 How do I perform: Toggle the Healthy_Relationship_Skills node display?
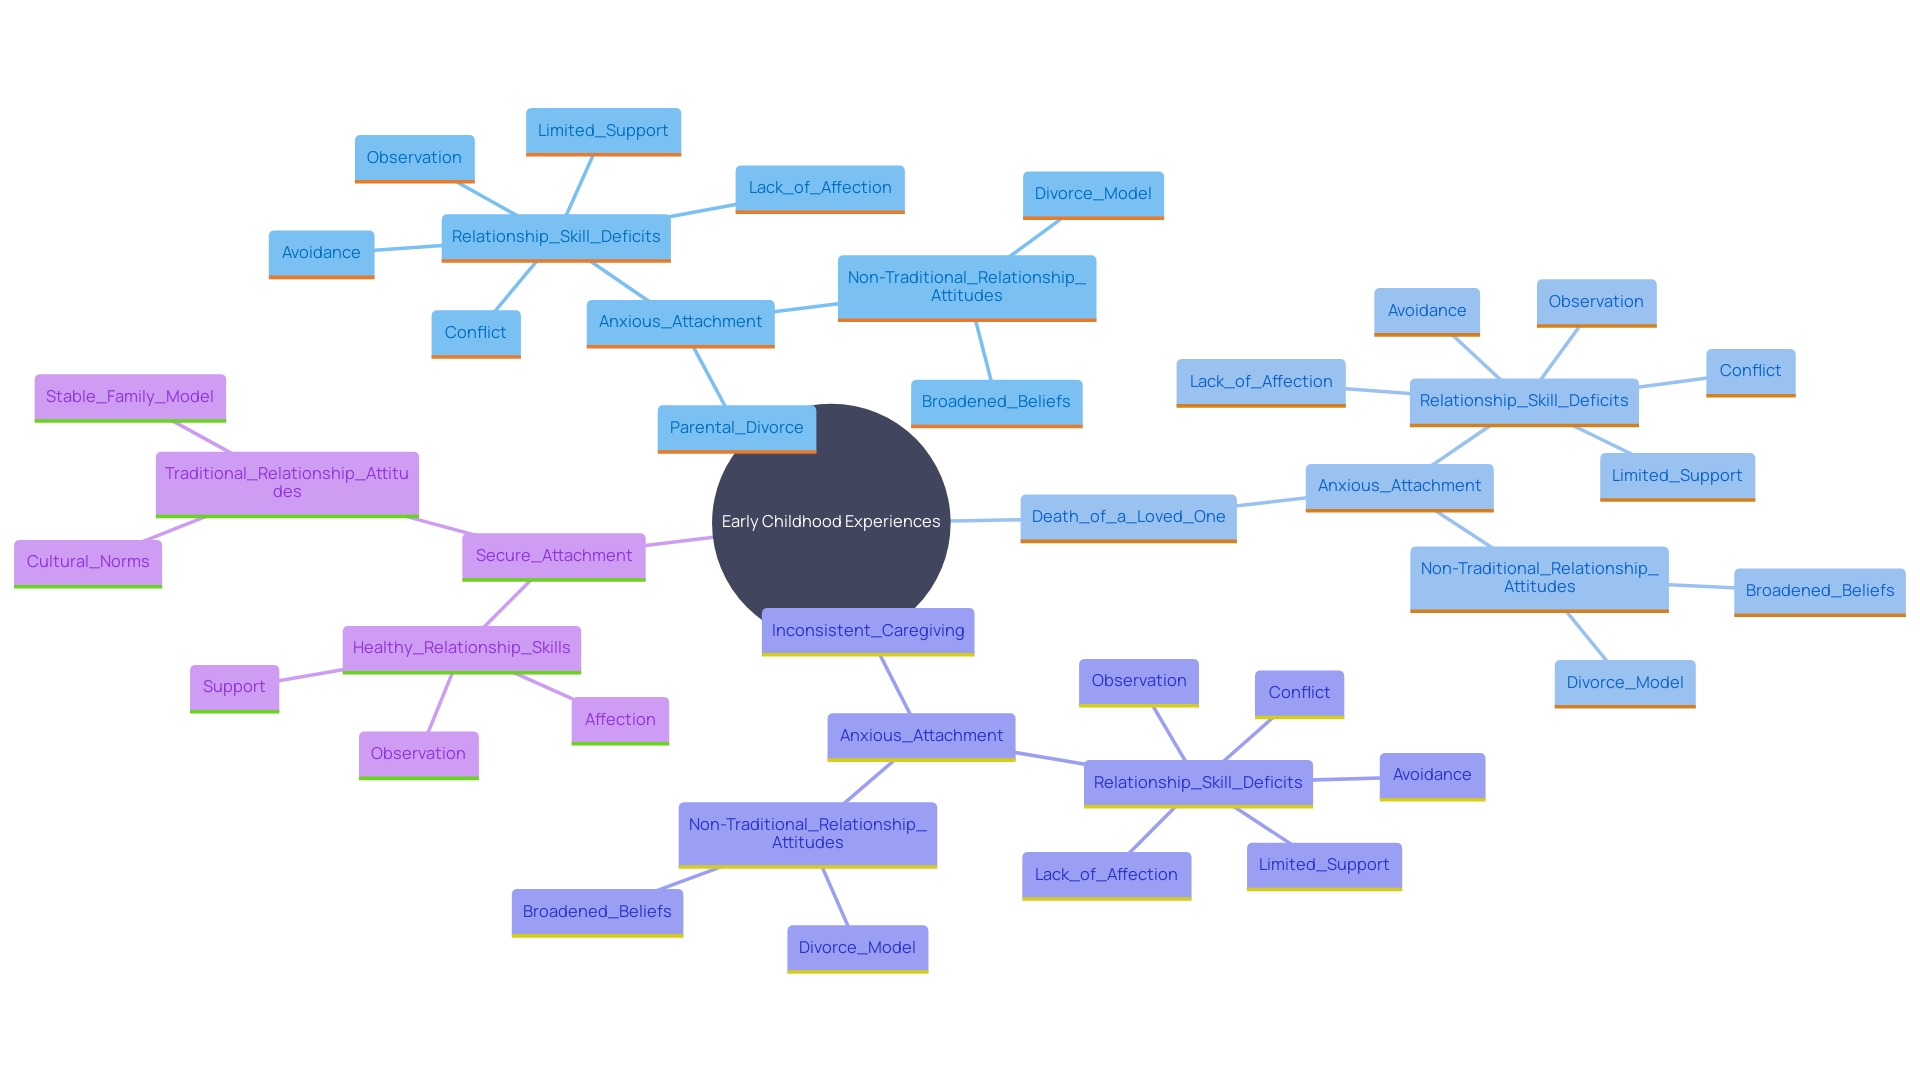coord(463,646)
